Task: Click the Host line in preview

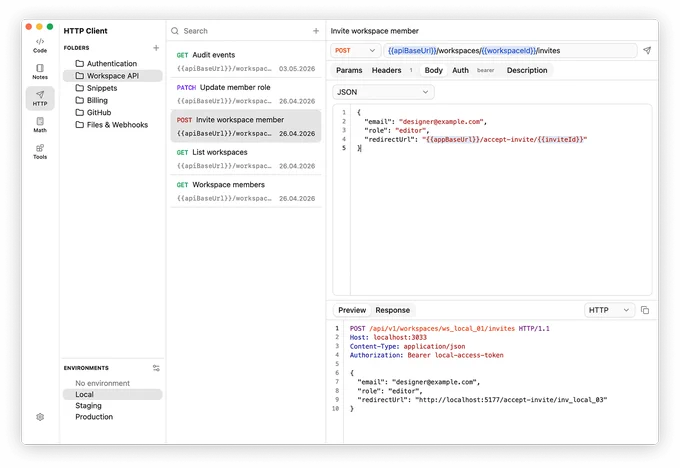Action: click(388, 337)
